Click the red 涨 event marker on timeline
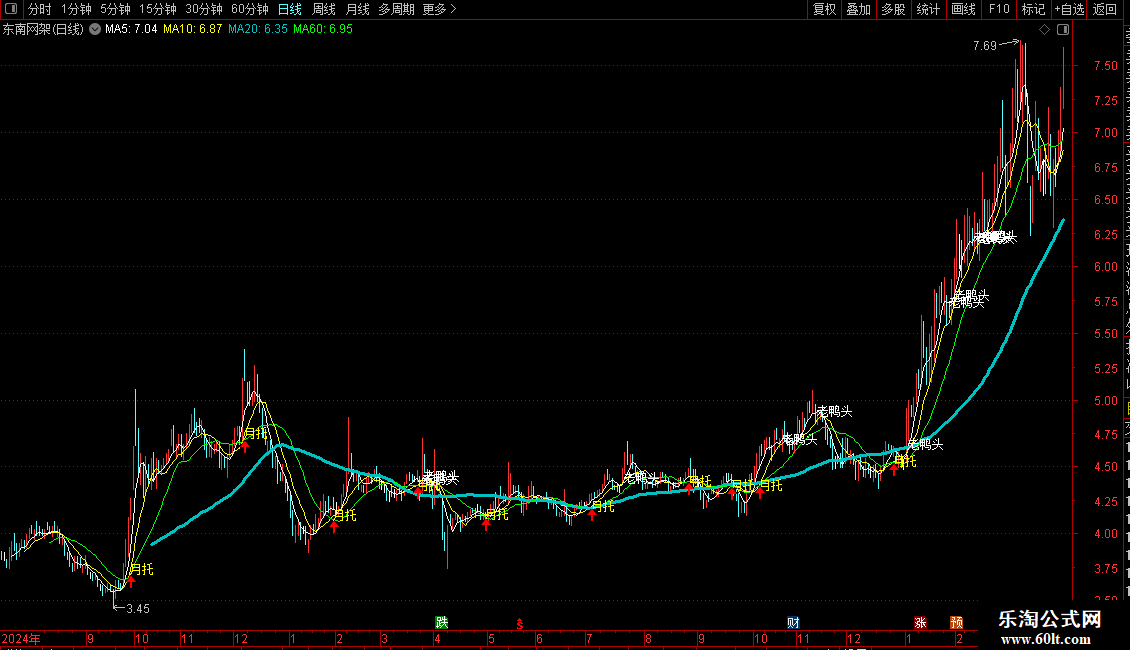The height and width of the screenshot is (650, 1130). pos(920,623)
